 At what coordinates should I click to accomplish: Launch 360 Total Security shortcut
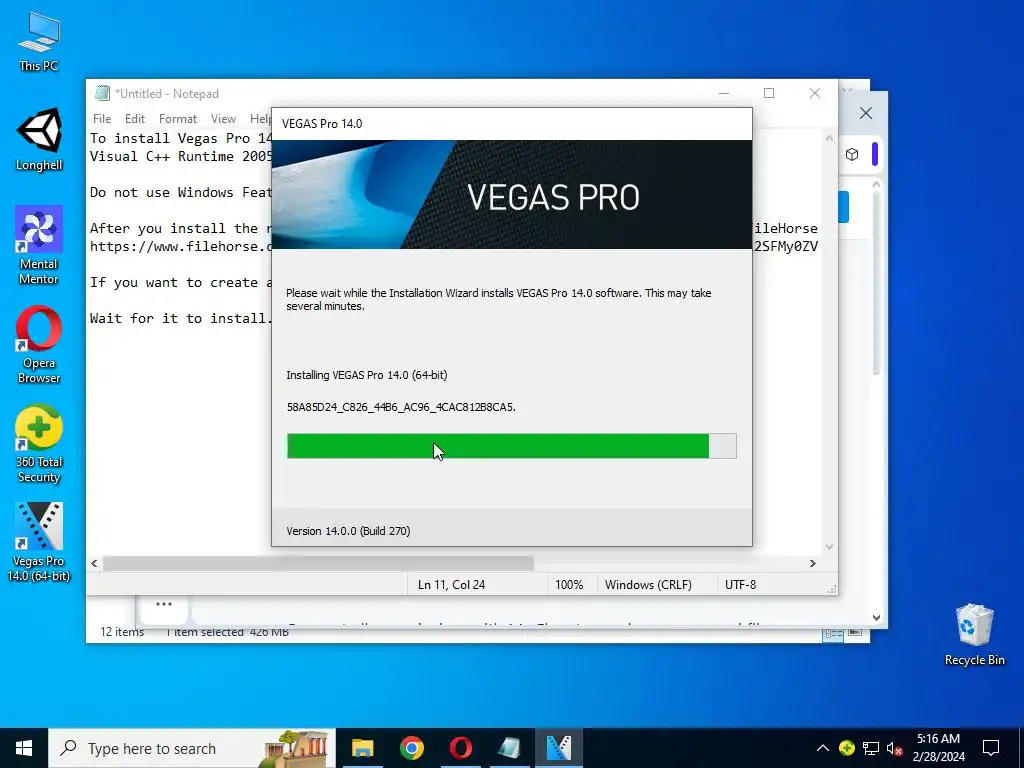(39, 443)
